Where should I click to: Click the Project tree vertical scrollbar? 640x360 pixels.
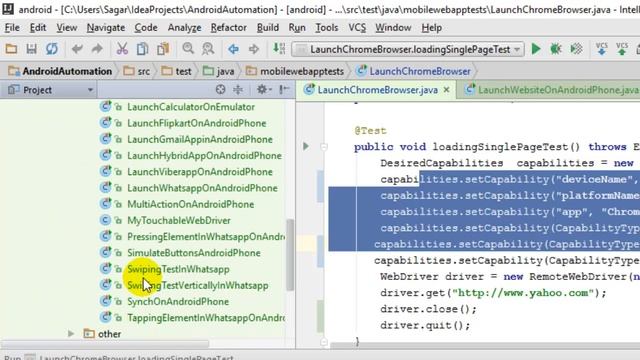[290, 255]
